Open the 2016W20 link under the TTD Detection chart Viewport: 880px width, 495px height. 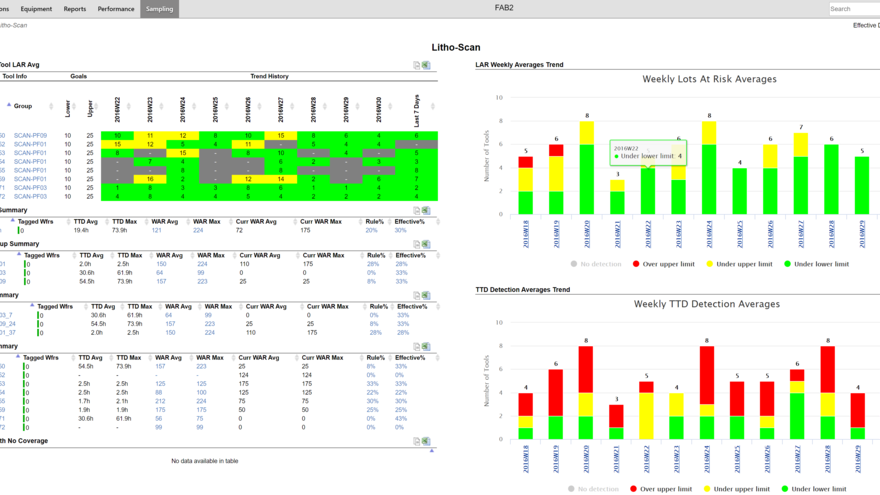click(586, 460)
